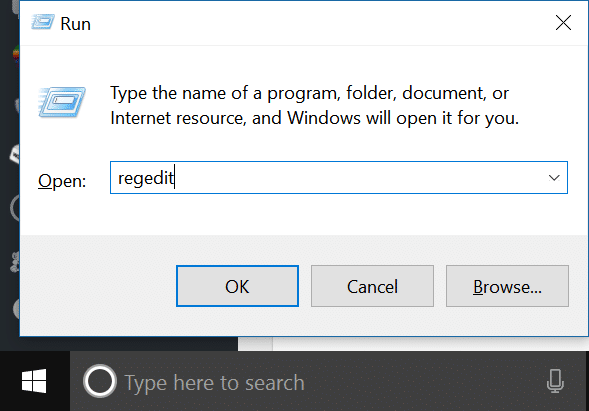Viewport: 589px width, 411px height.
Task: Click the Run title text
Action: click(x=76, y=24)
